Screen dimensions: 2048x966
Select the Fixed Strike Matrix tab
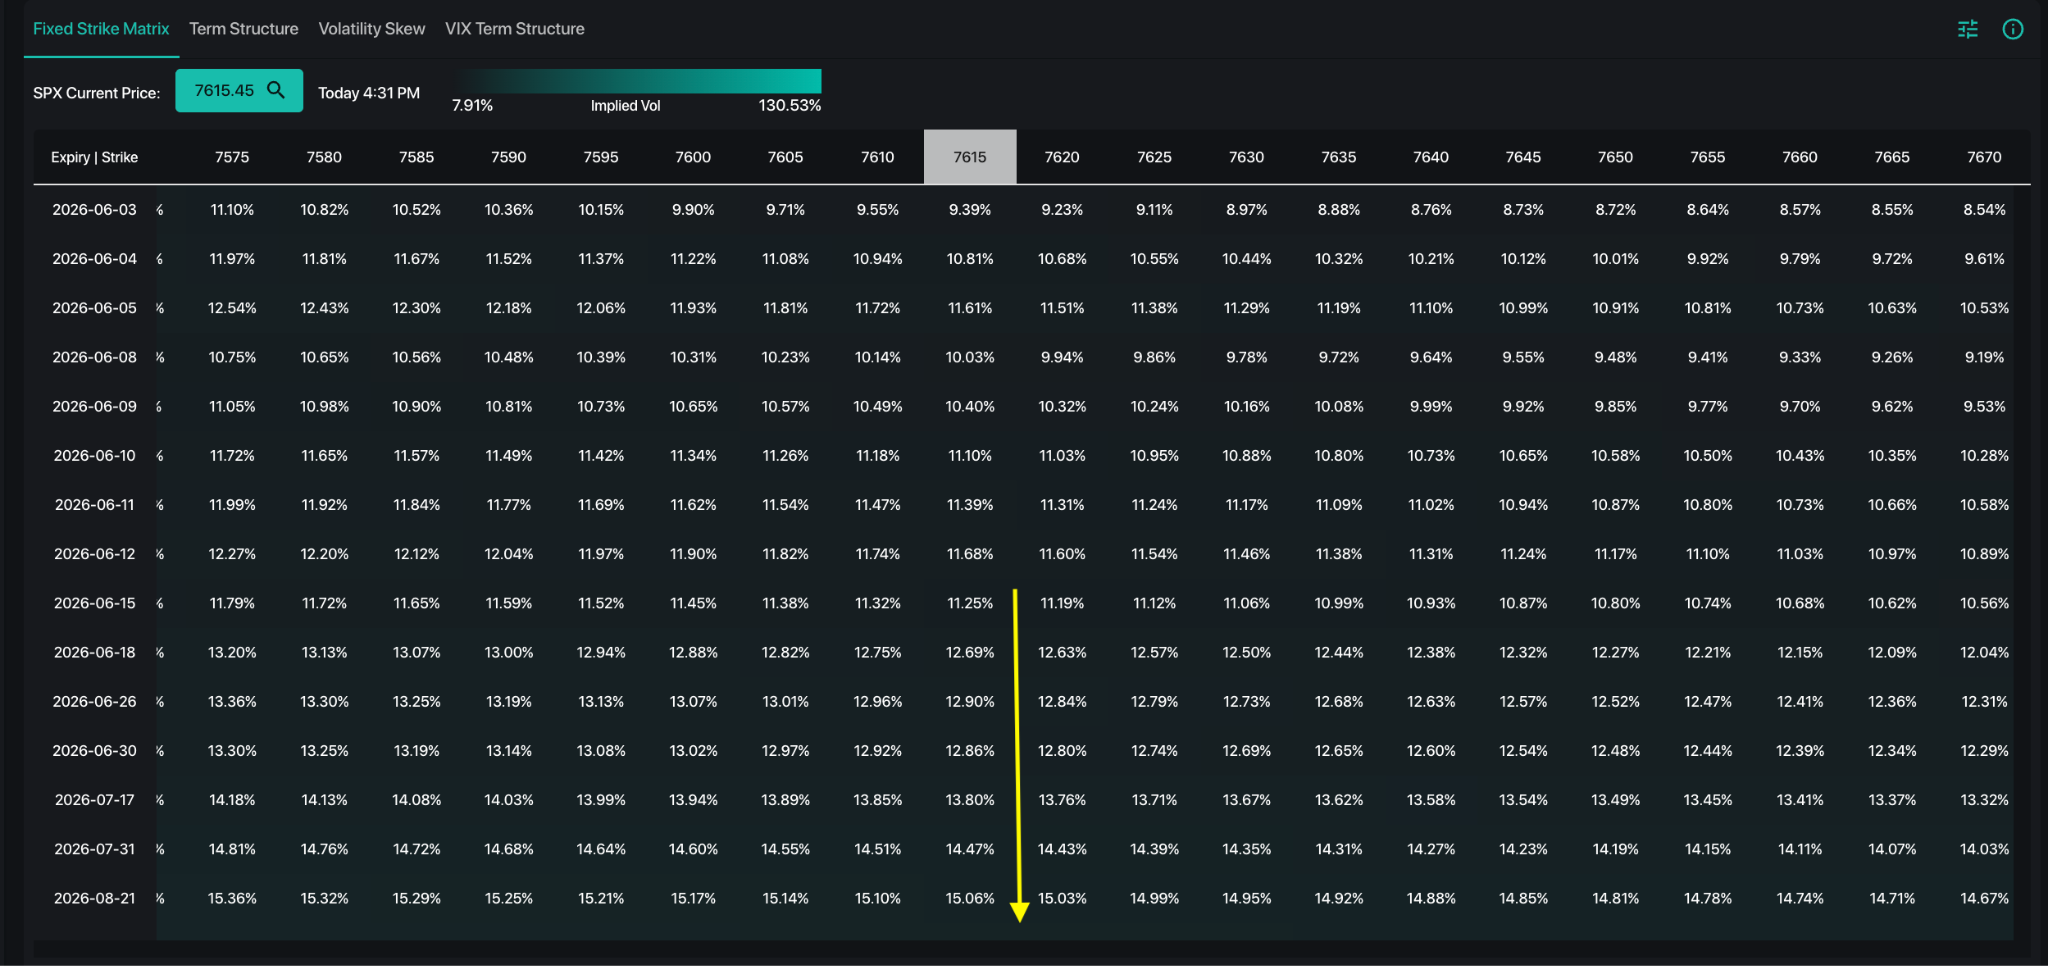(101, 29)
